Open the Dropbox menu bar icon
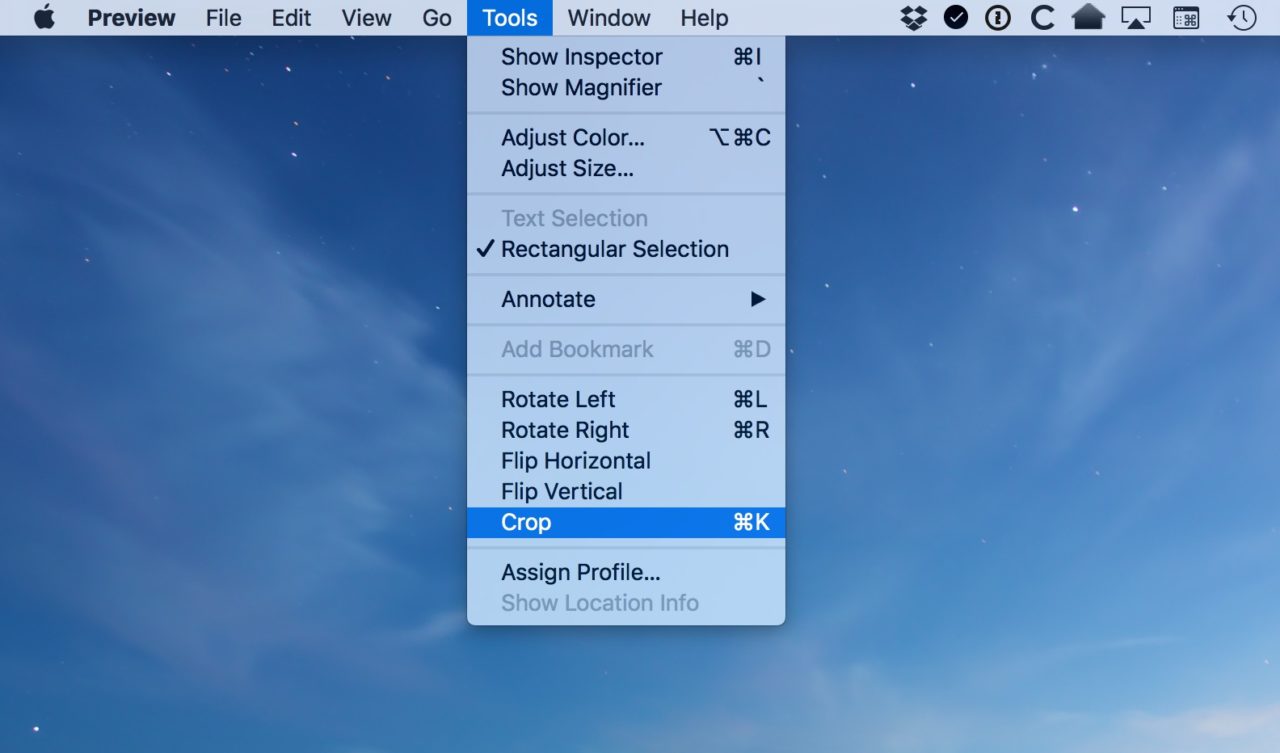 coord(913,17)
